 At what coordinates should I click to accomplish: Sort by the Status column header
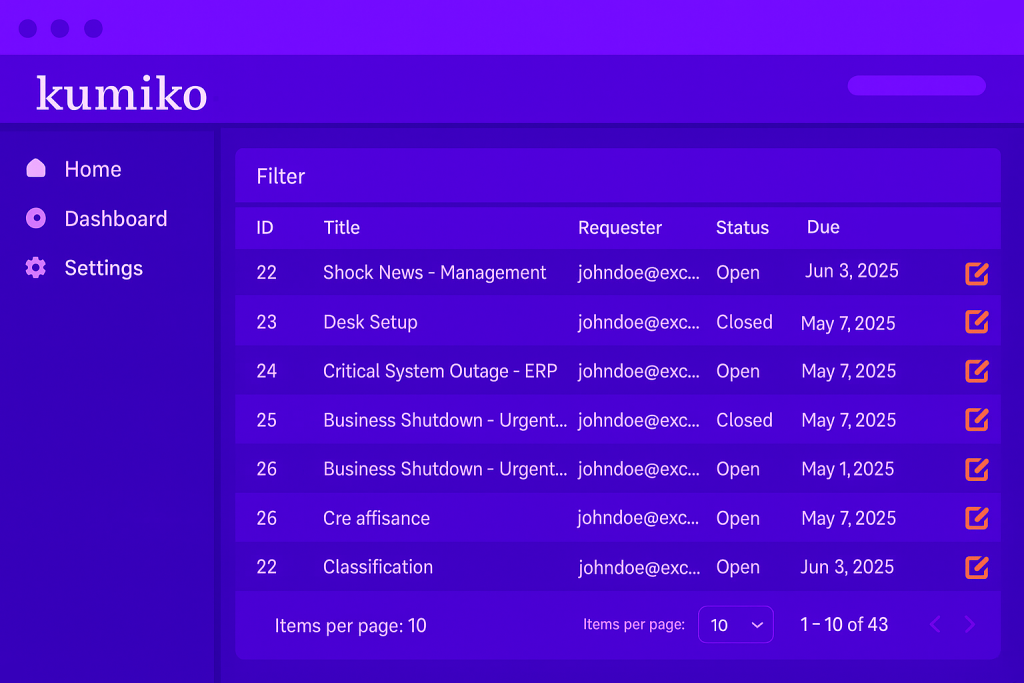pos(742,228)
